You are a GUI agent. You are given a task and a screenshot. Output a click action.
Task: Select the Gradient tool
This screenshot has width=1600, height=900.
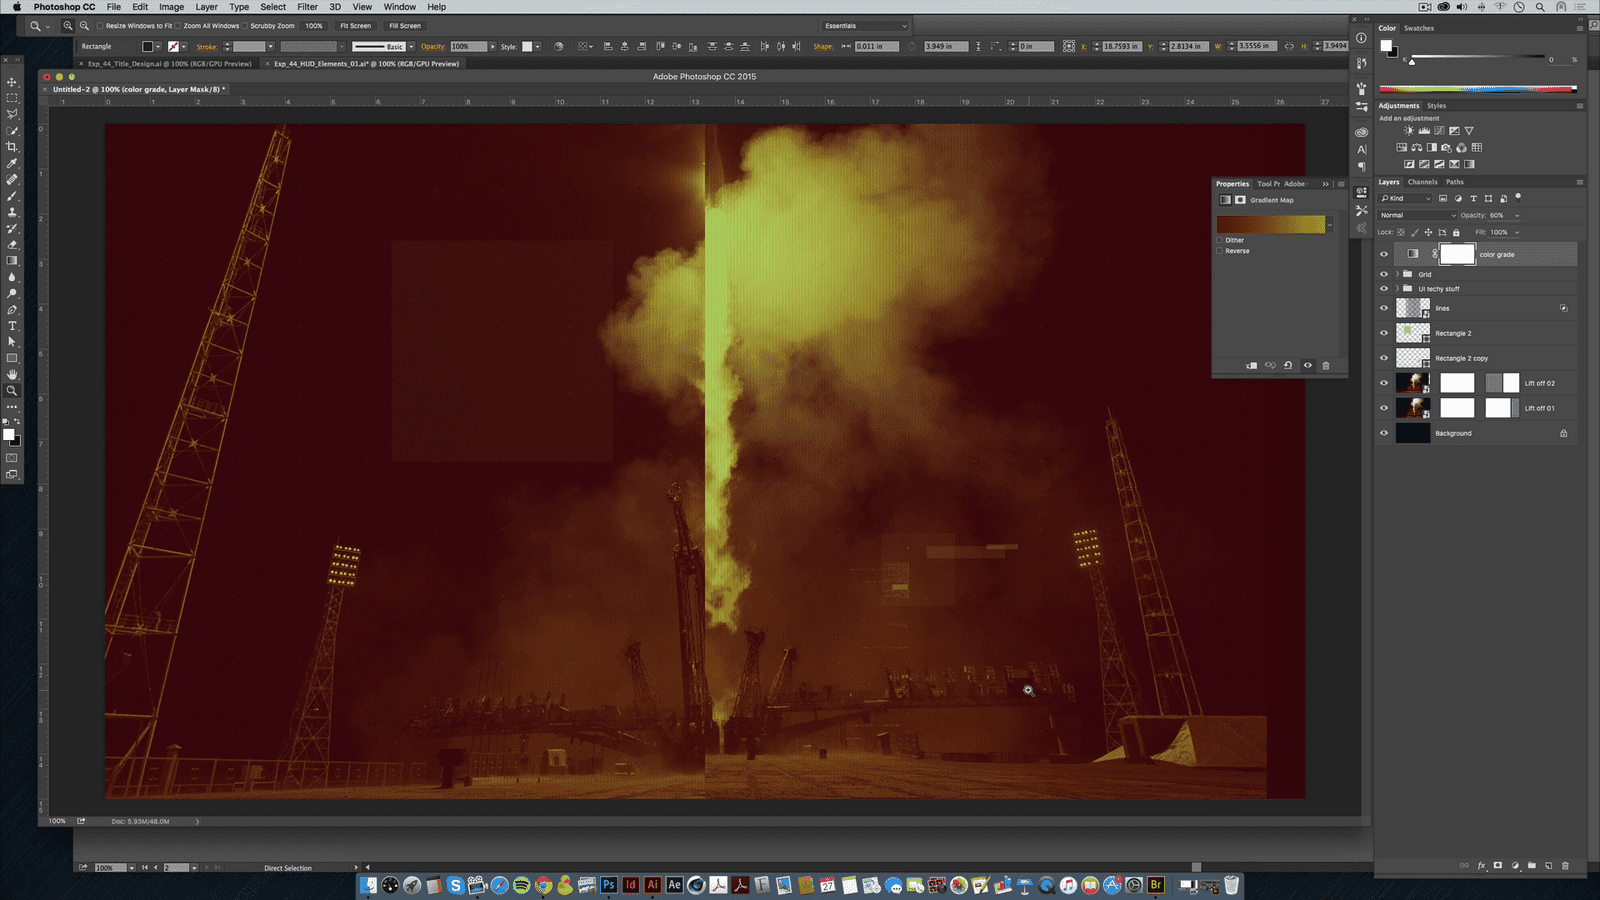tap(12, 261)
